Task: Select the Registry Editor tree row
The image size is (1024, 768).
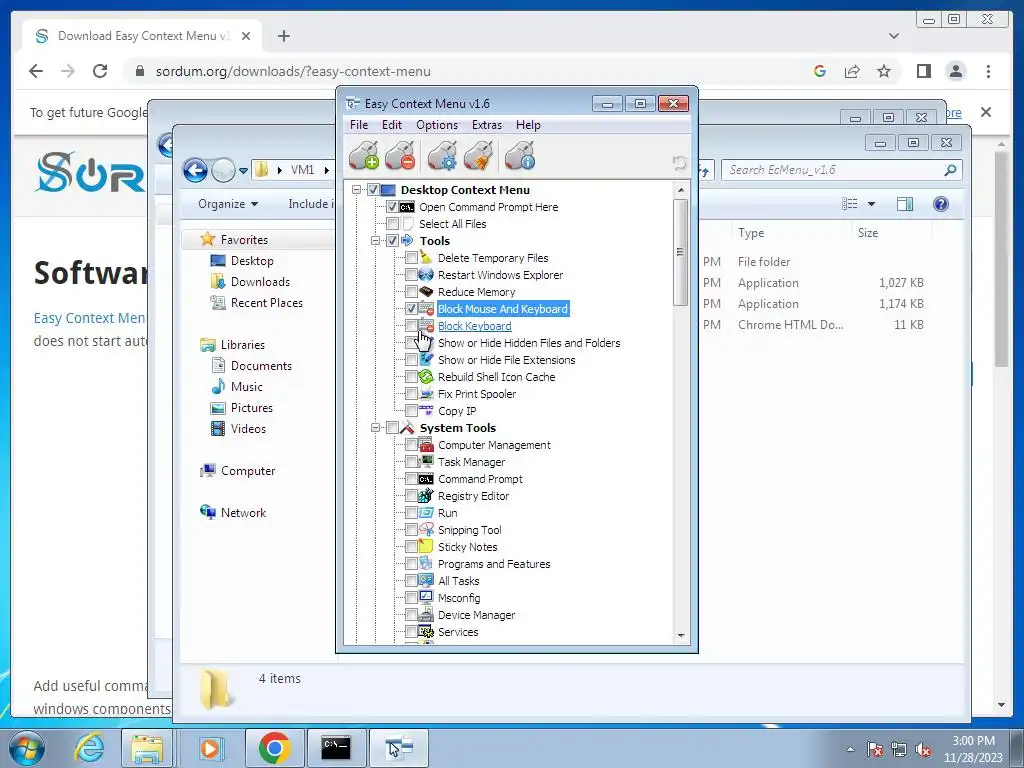Action: pos(473,496)
